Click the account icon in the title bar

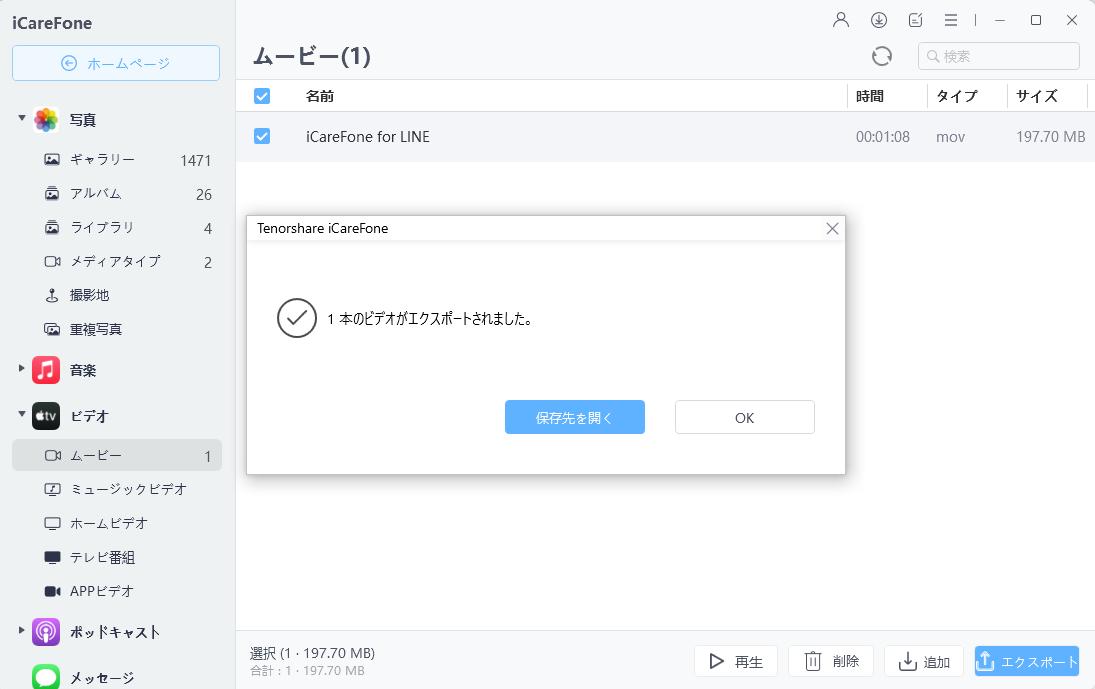840,19
